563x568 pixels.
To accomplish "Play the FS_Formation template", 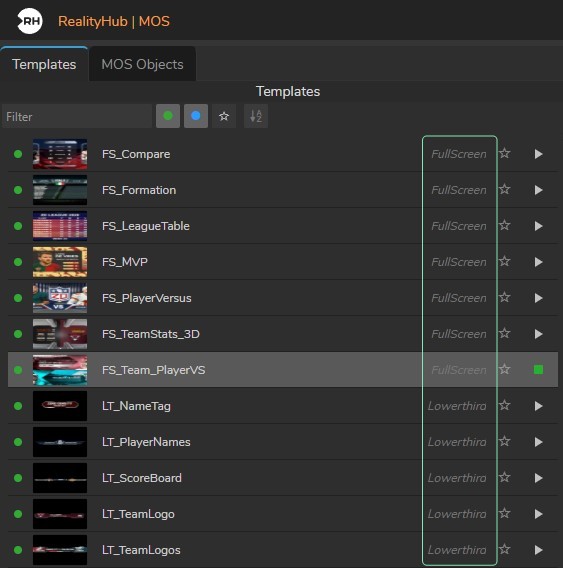I will (x=538, y=190).
